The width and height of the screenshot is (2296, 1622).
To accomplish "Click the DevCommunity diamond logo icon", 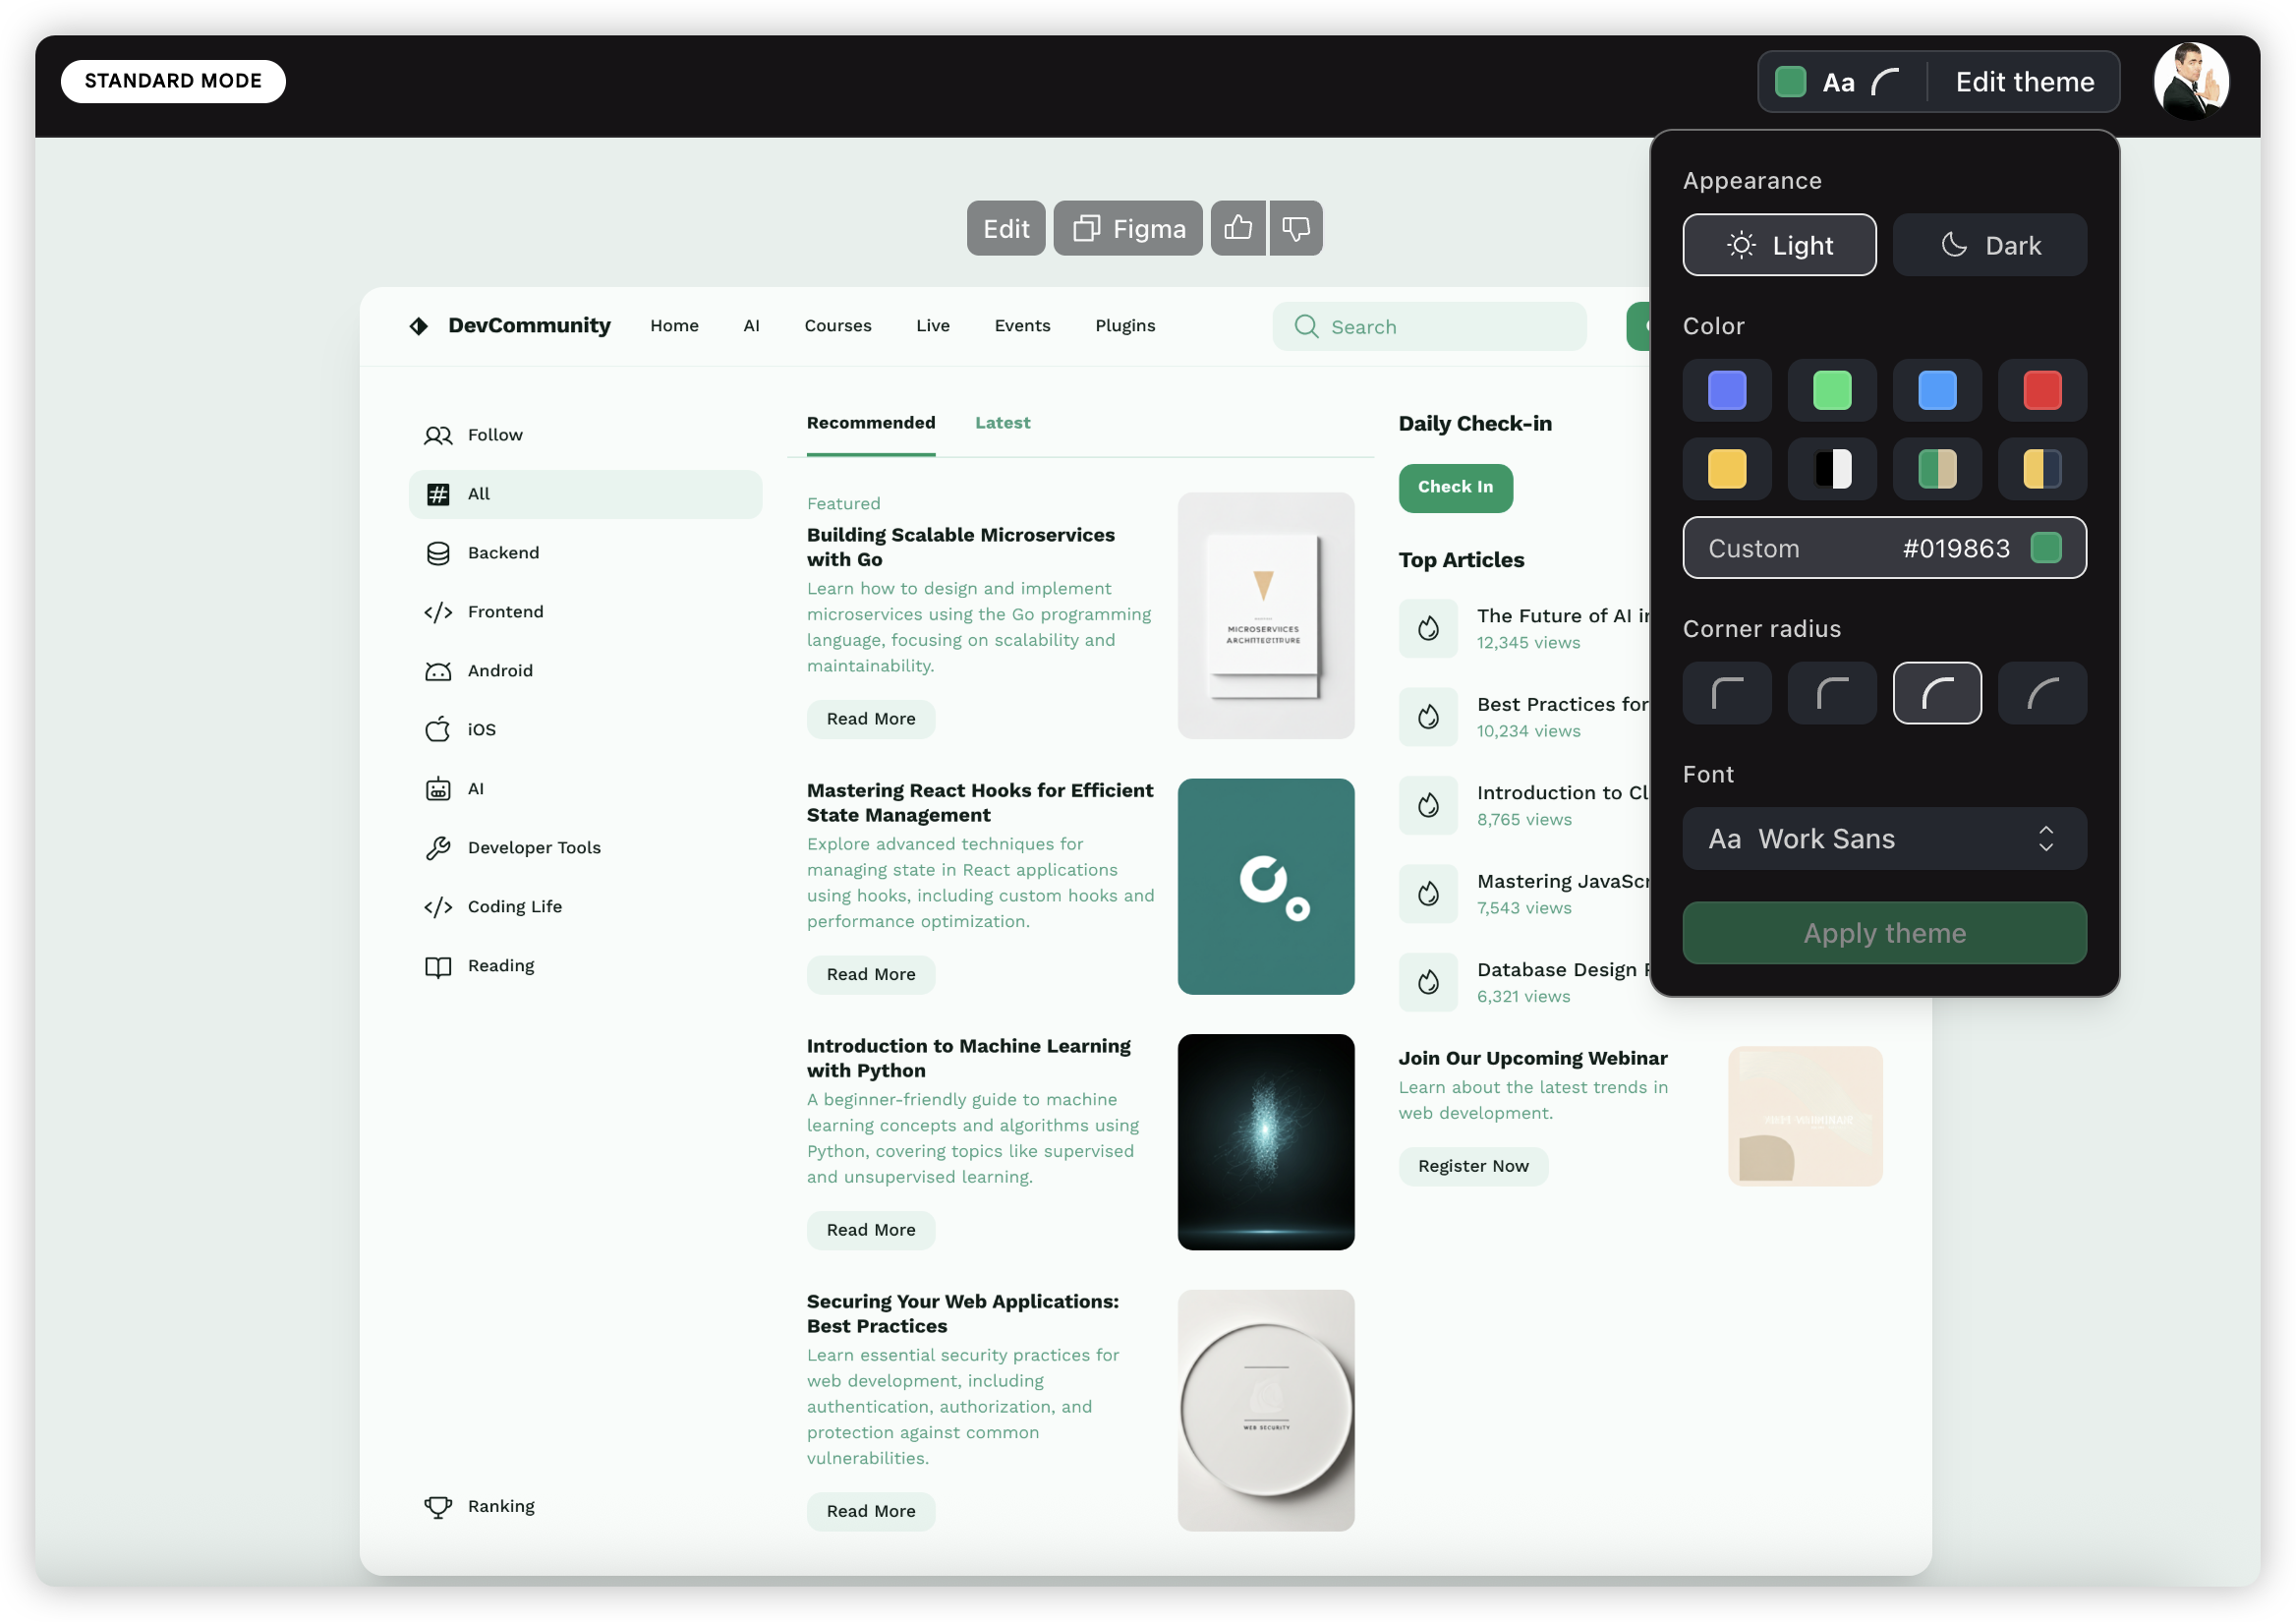I will point(419,326).
